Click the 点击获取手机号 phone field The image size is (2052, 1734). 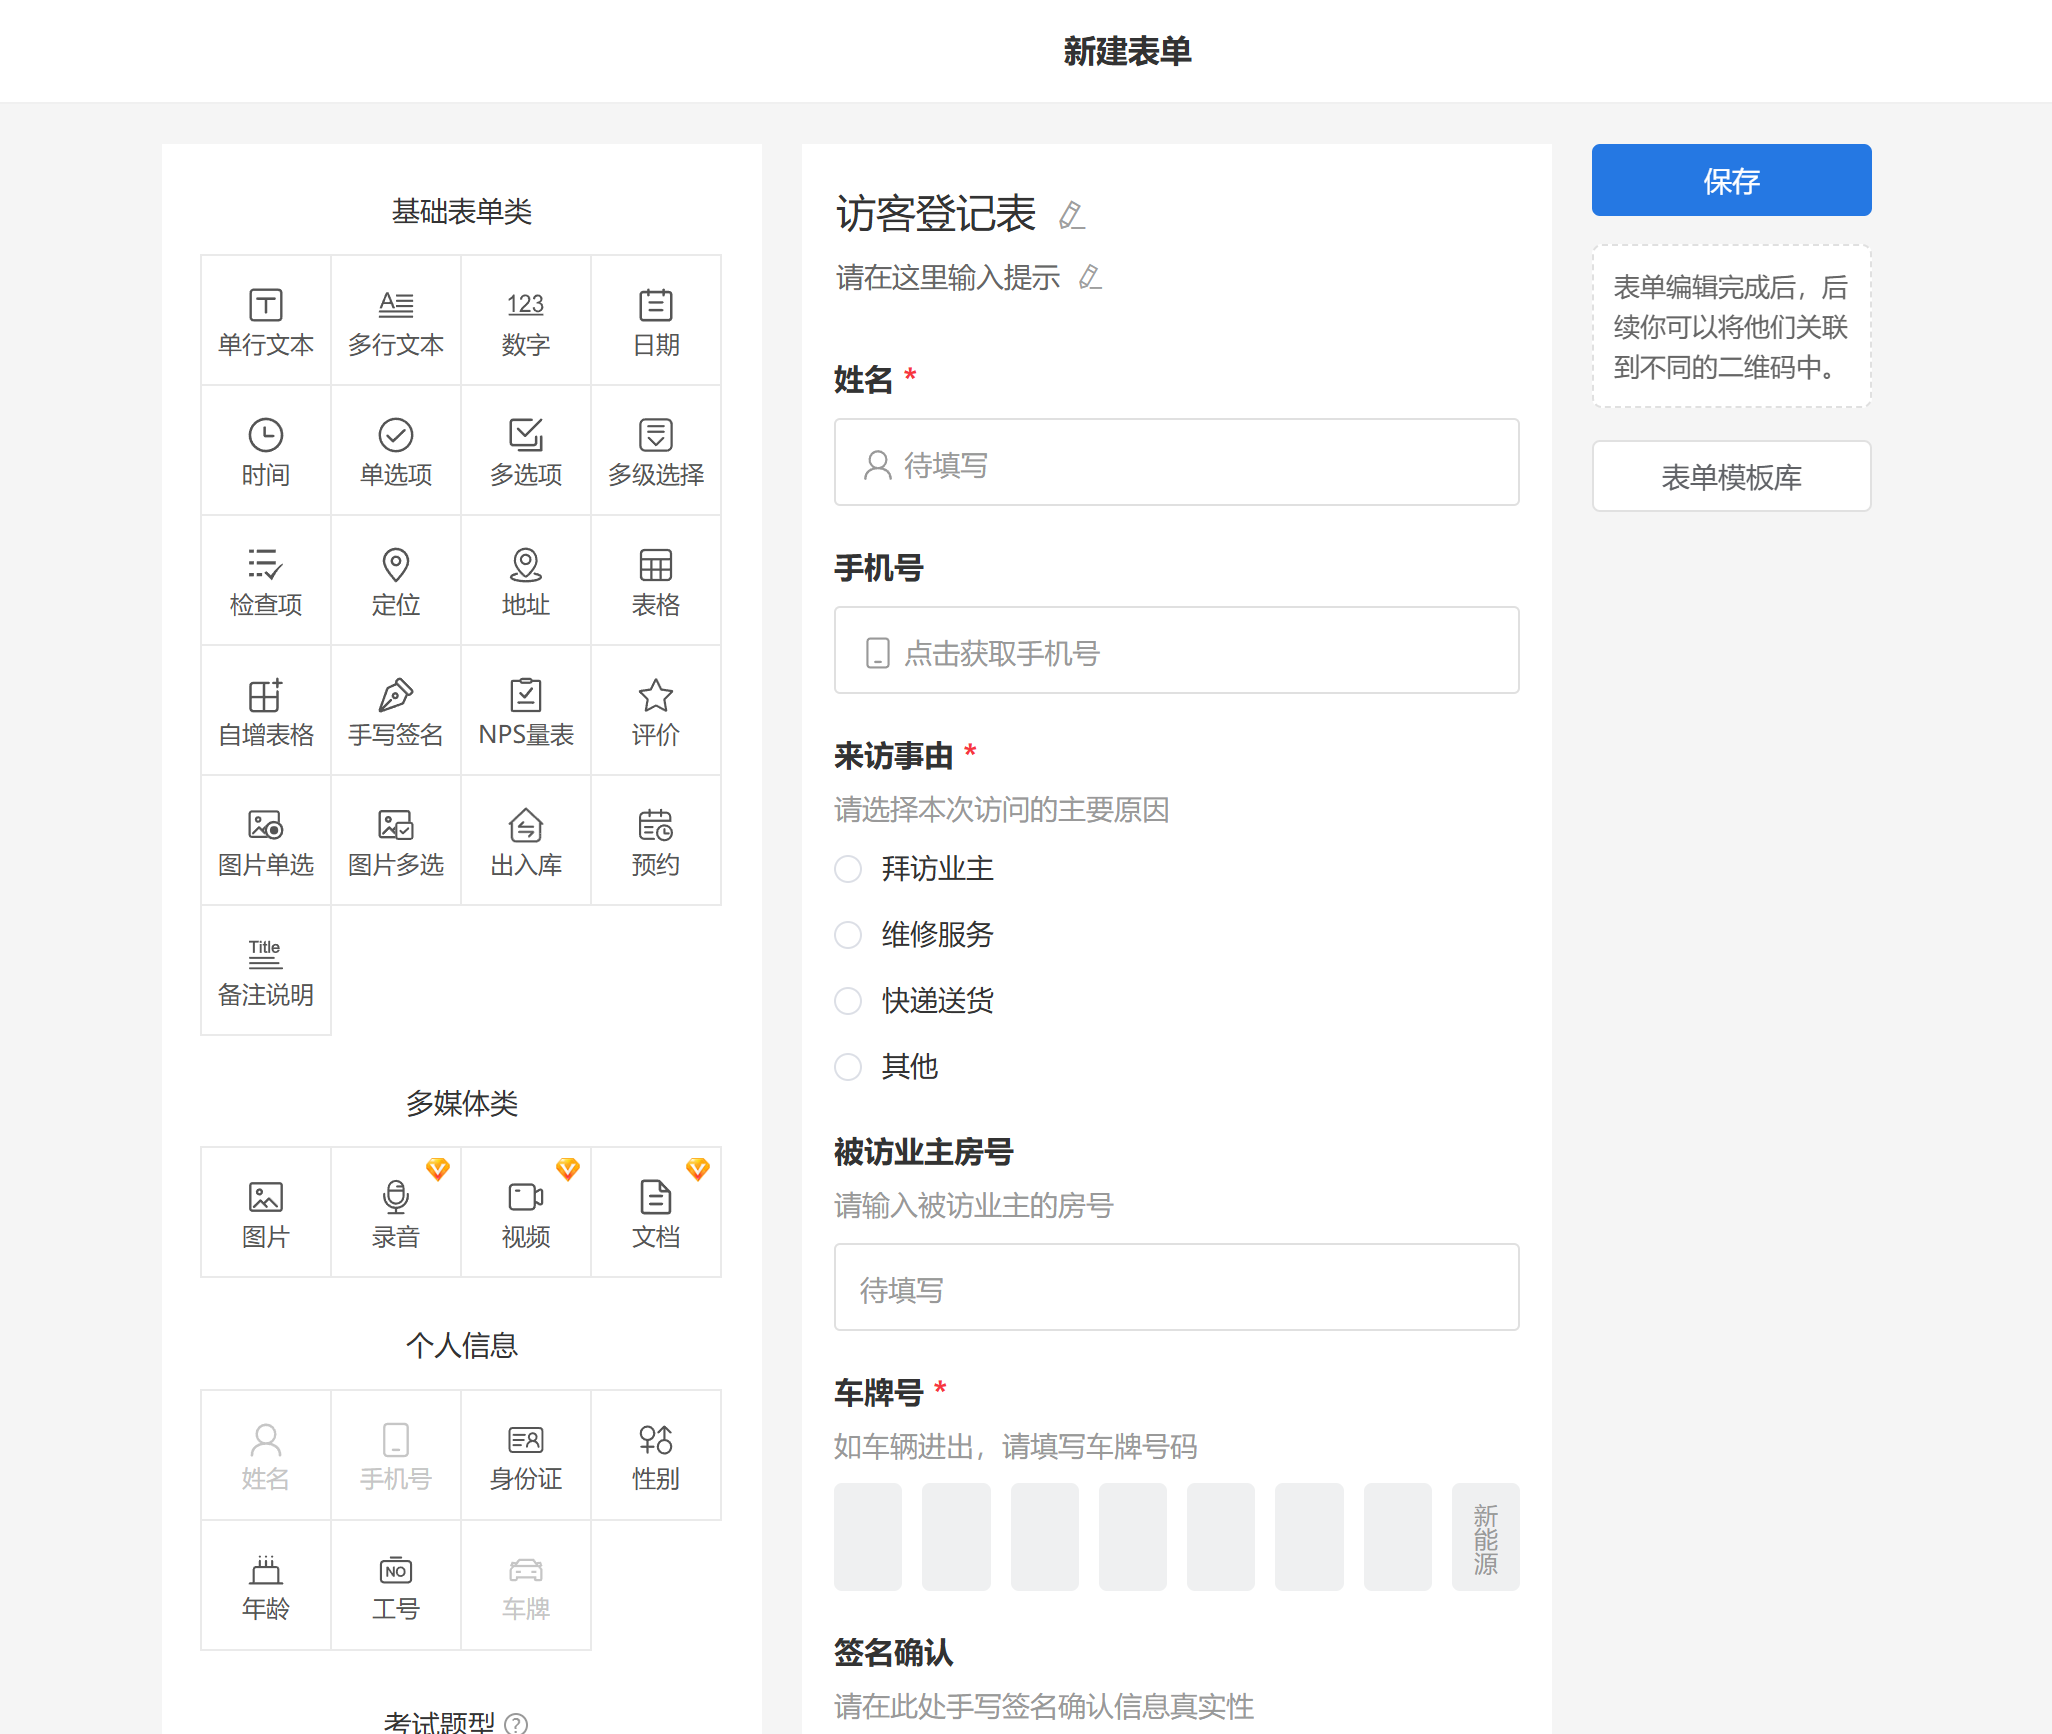pyautogui.click(x=1176, y=651)
